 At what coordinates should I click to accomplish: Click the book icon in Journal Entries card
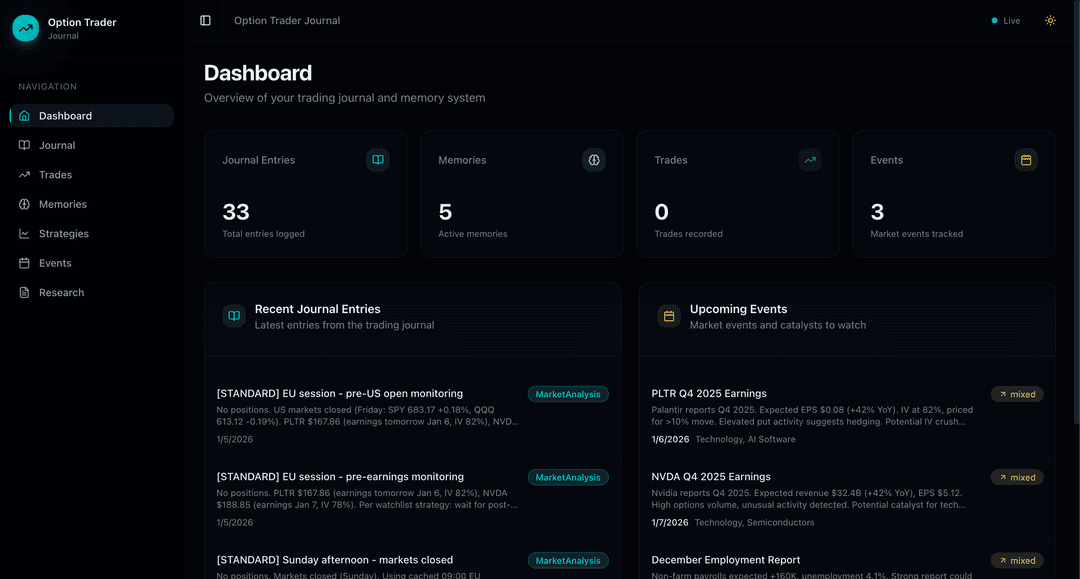(377, 160)
